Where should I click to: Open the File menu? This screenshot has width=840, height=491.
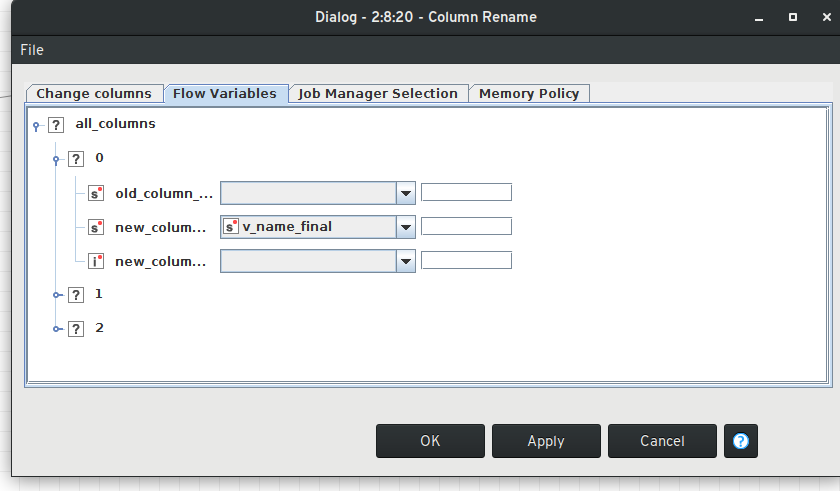[32, 50]
